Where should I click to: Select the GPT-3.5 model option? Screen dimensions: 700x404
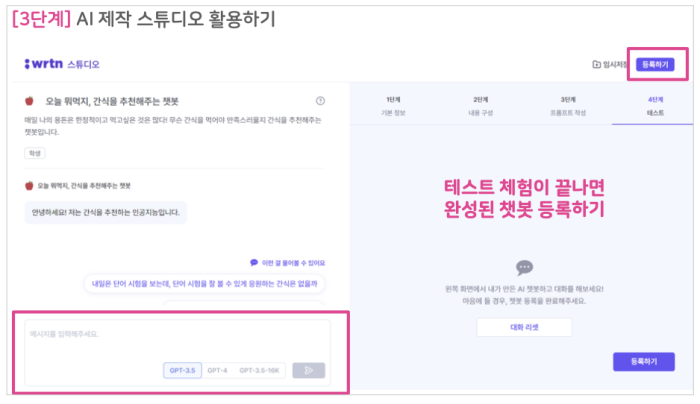pos(183,370)
